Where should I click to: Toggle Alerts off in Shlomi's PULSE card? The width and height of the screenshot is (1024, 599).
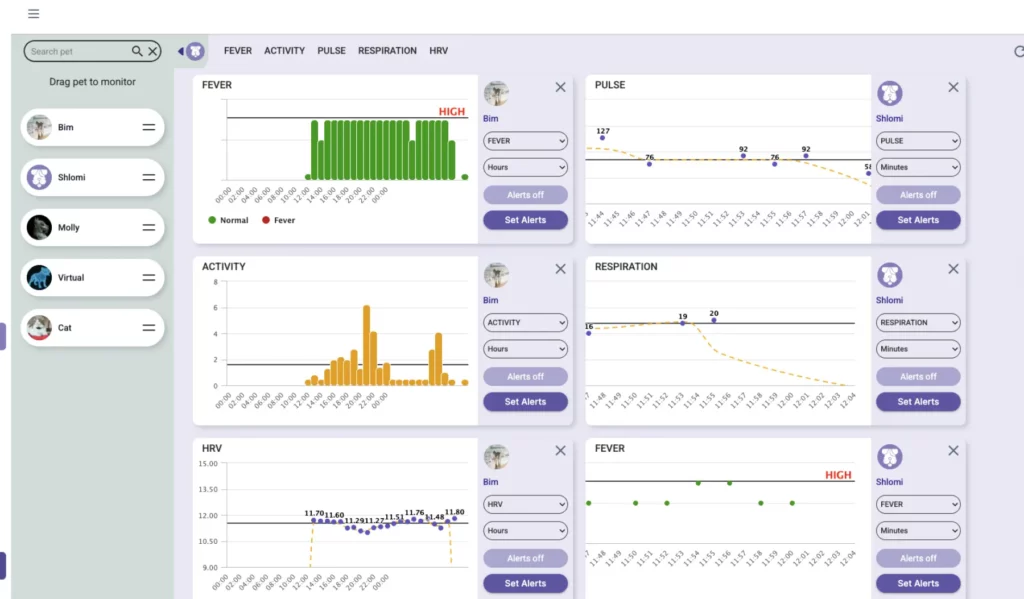[x=918, y=195]
